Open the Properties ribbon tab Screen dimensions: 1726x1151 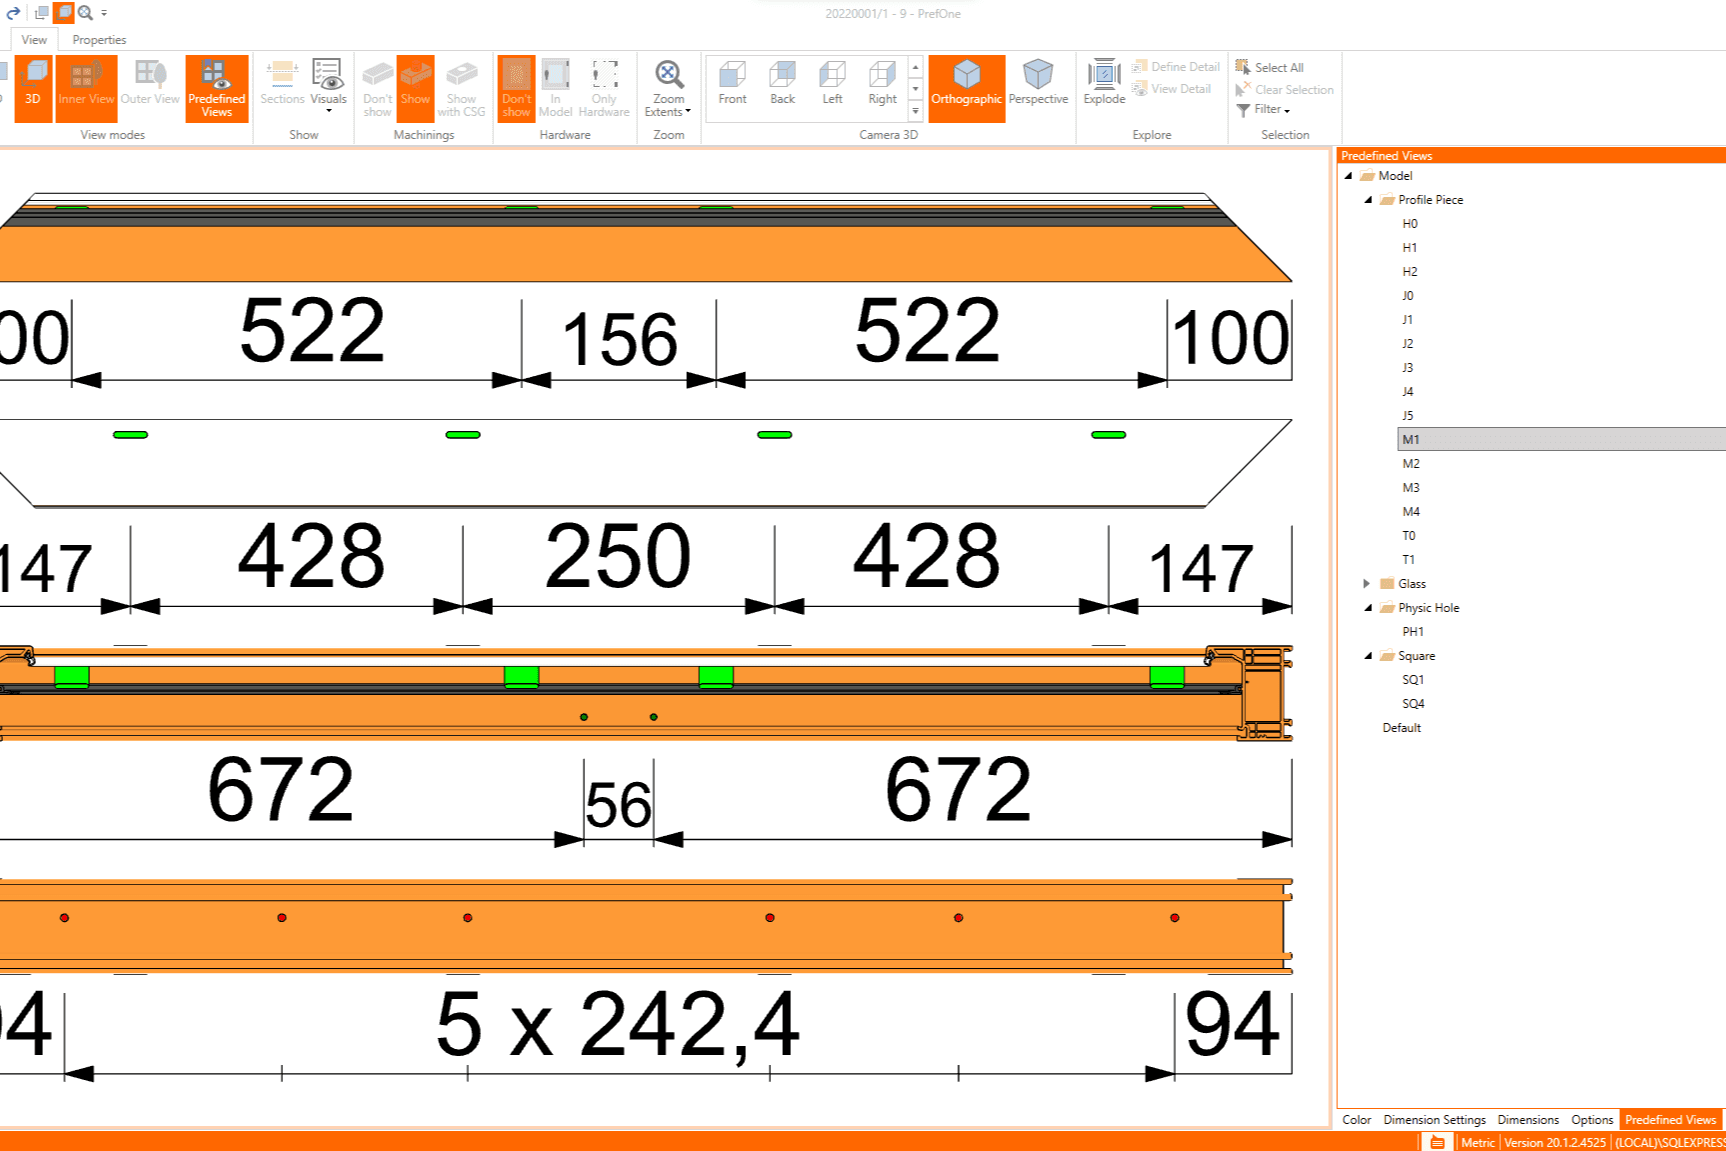click(99, 40)
